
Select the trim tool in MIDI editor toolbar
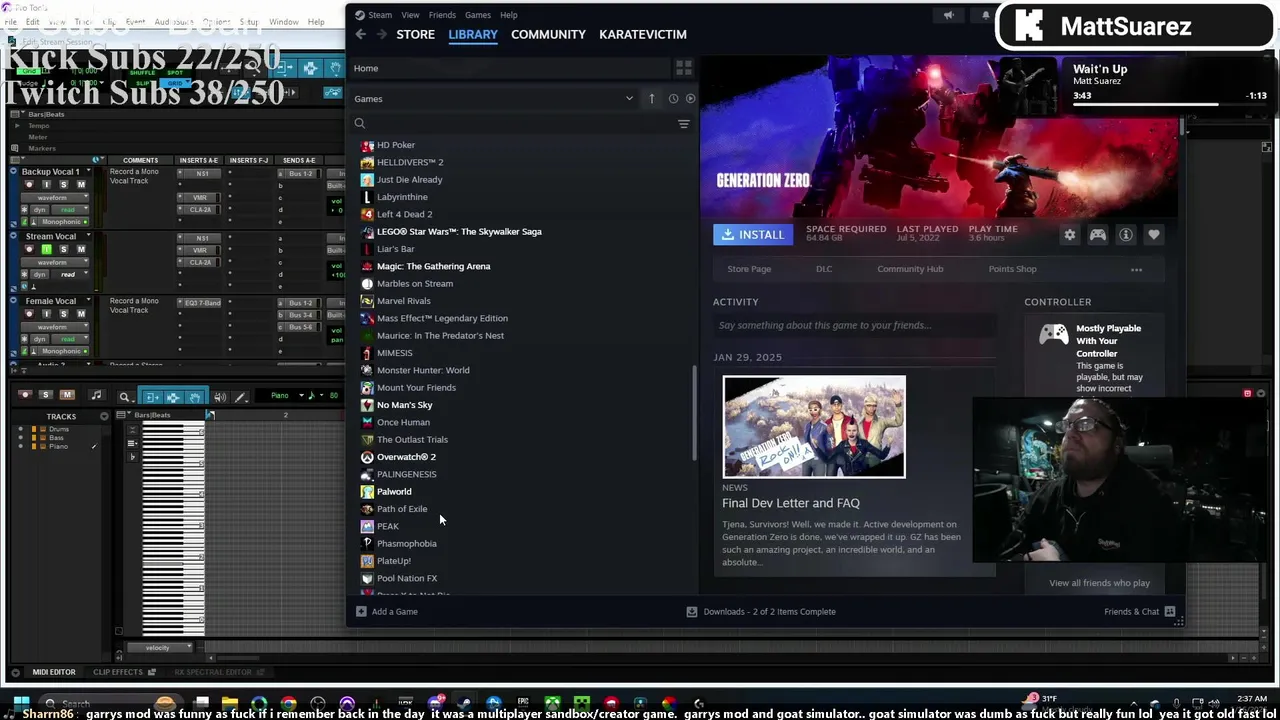(x=152, y=397)
